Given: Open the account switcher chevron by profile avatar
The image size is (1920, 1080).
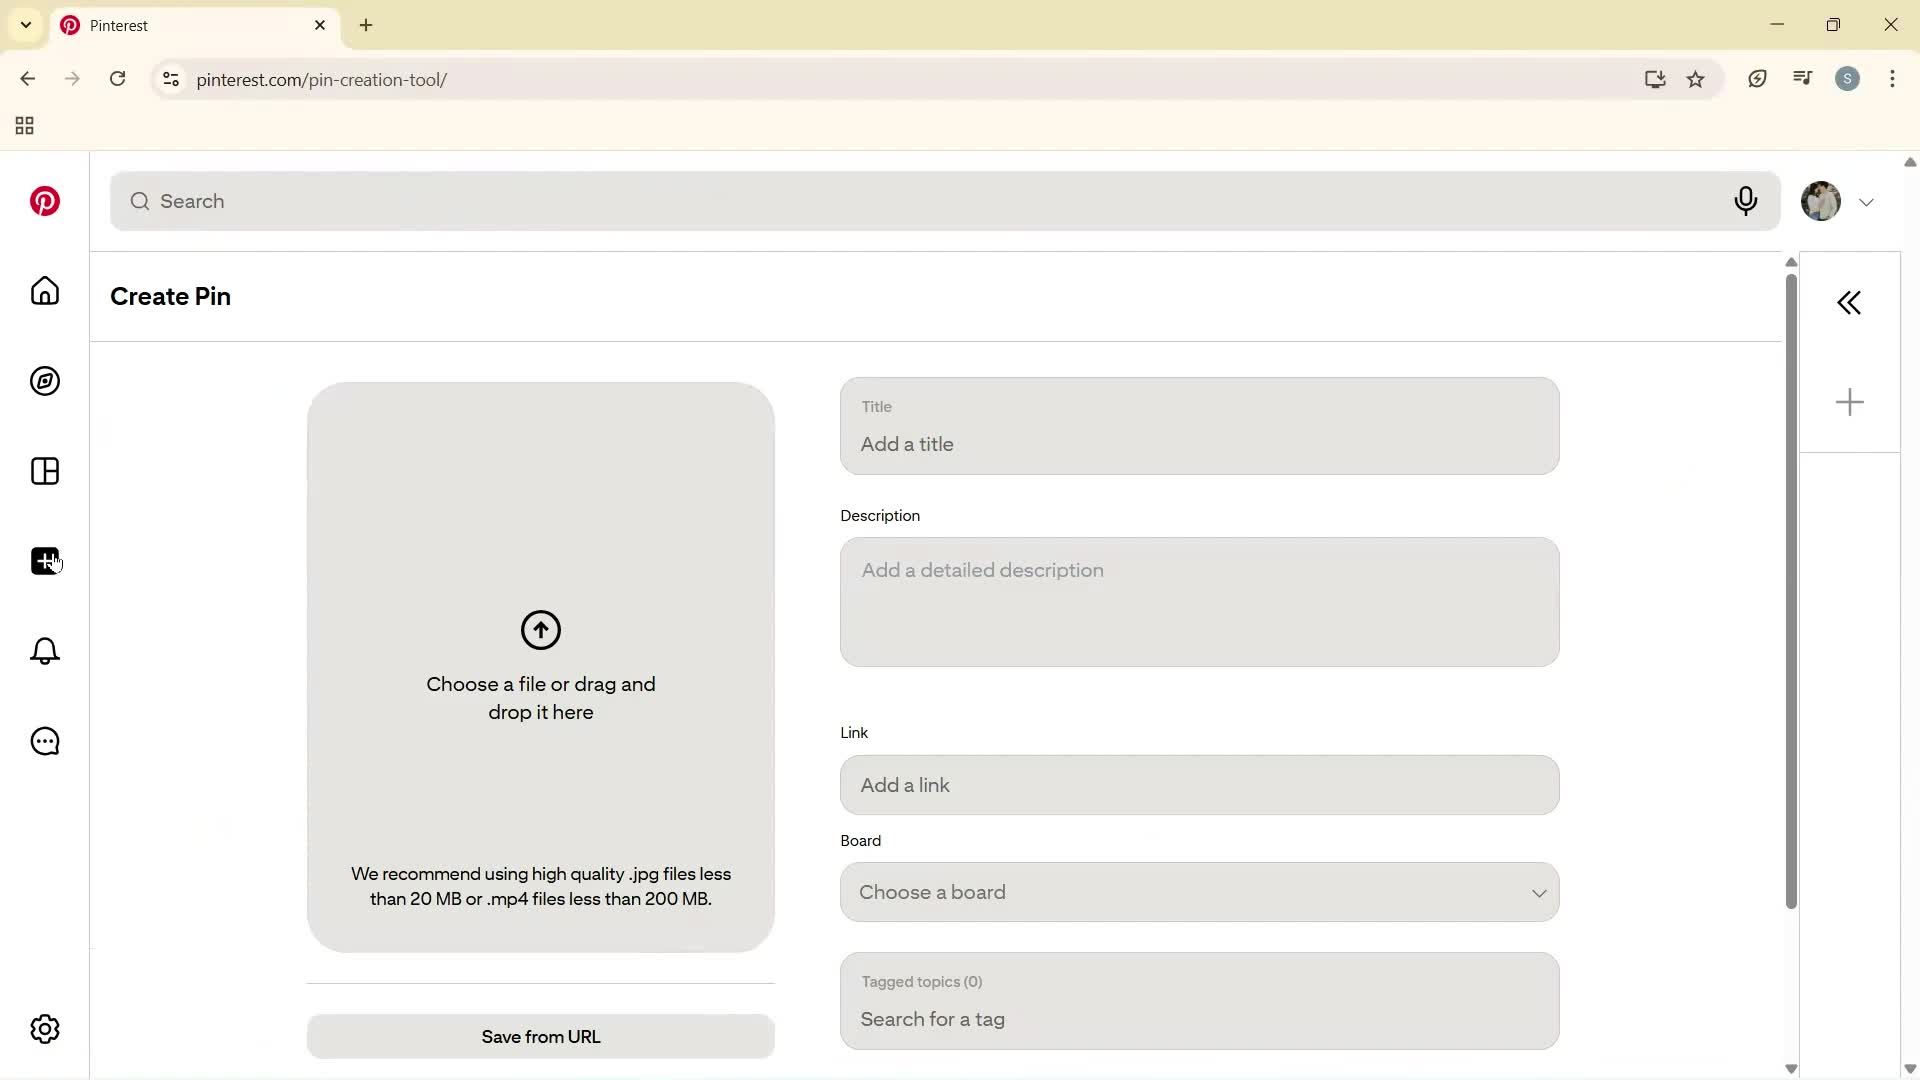Looking at the screenshot, I should 1866,201.
